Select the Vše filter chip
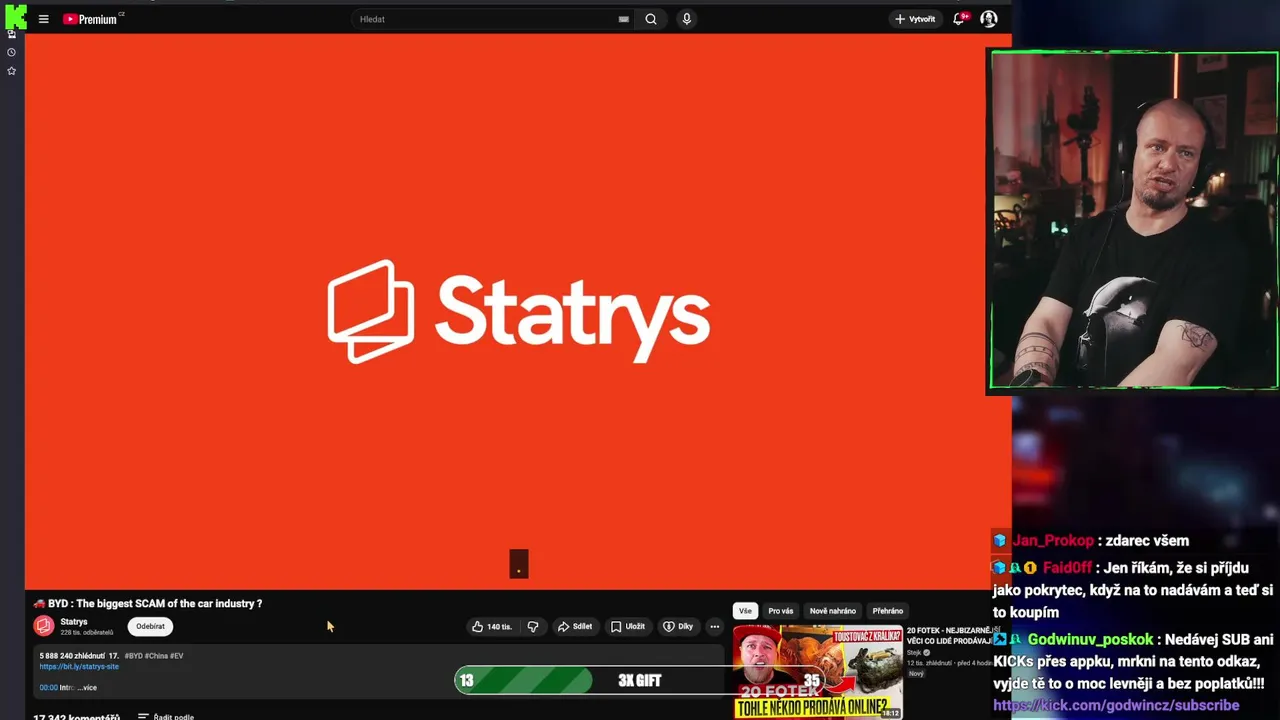 745,611
